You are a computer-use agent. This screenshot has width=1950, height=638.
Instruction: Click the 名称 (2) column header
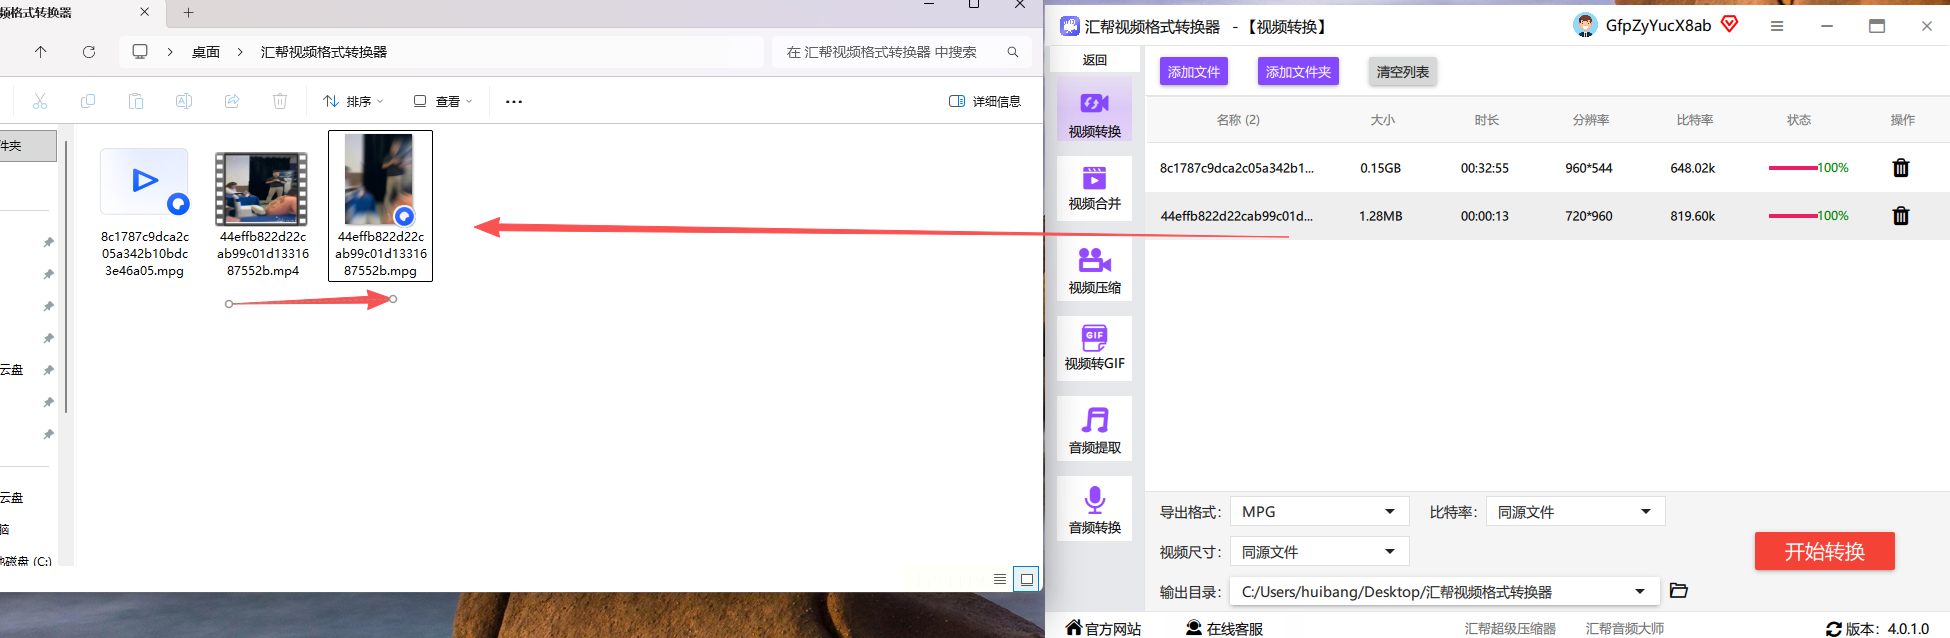coord(1238,120)
